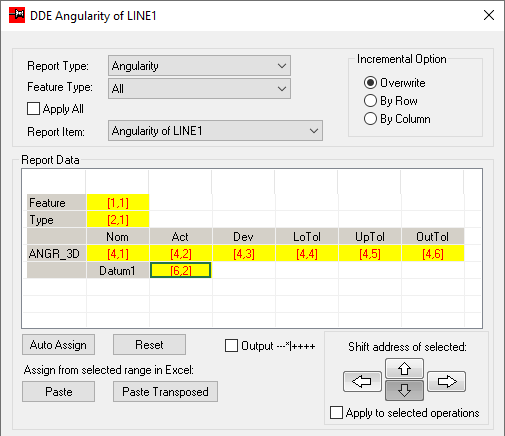Viewport: 505px width, 436px height.
Task: Click the red DDE application icon
Action: coord(17,15)
